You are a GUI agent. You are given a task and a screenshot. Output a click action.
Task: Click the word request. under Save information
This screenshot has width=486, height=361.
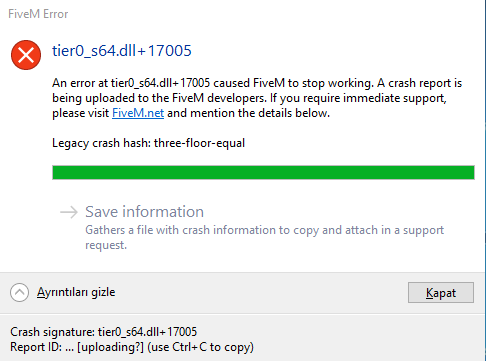pyautogui.click(x=106, y=245)
